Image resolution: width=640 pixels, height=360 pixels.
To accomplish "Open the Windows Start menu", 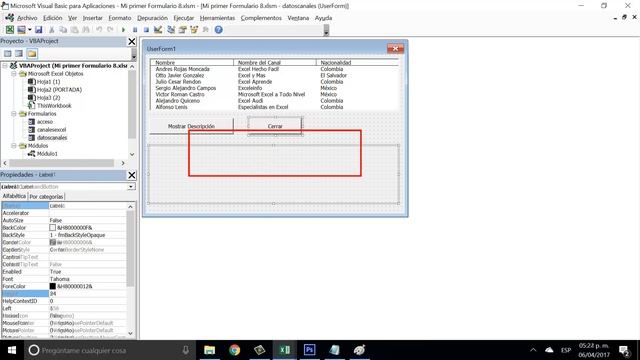I will 12,350.
